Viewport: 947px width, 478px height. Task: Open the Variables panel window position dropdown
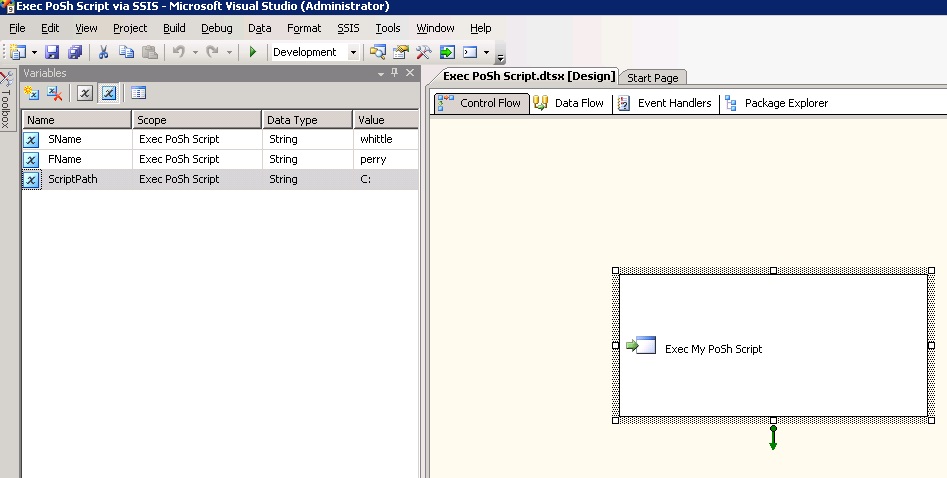pyautogui.click(x=381, y=73)
